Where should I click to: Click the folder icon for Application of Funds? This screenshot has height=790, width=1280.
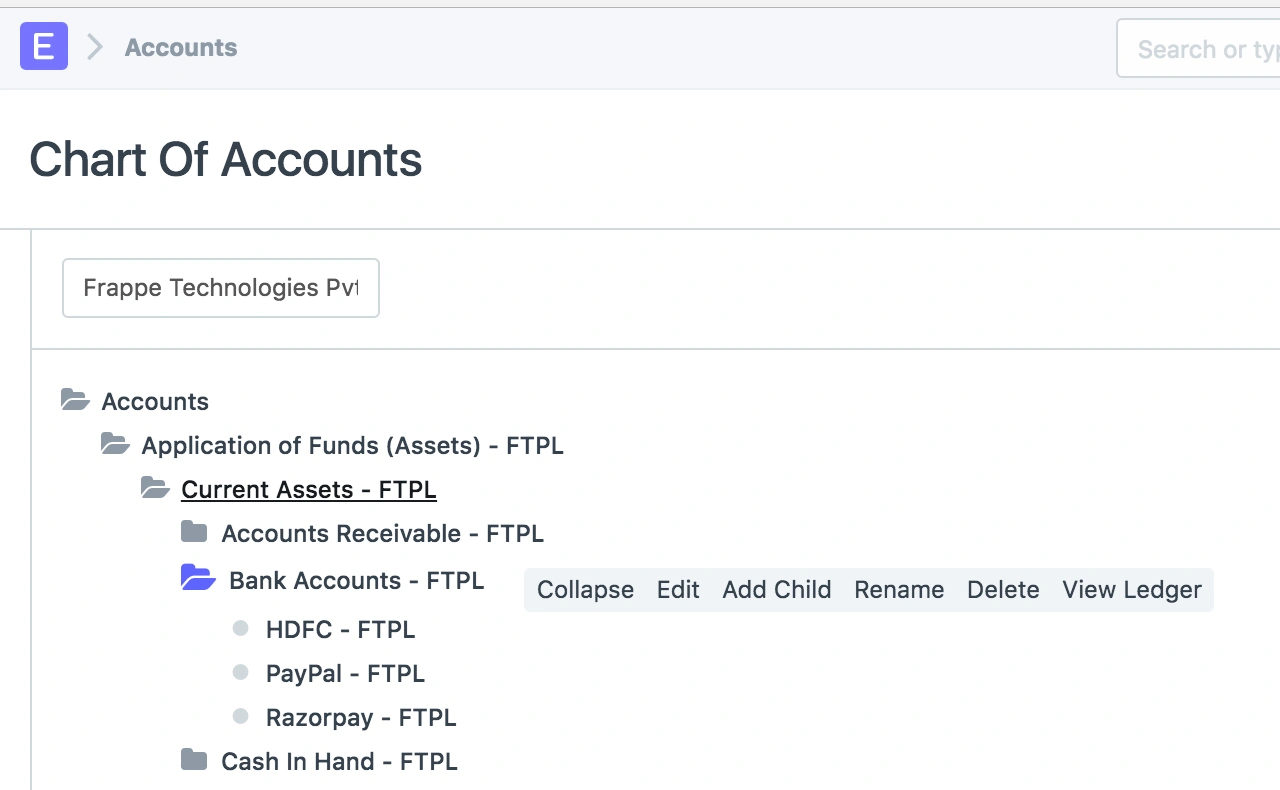115,444
